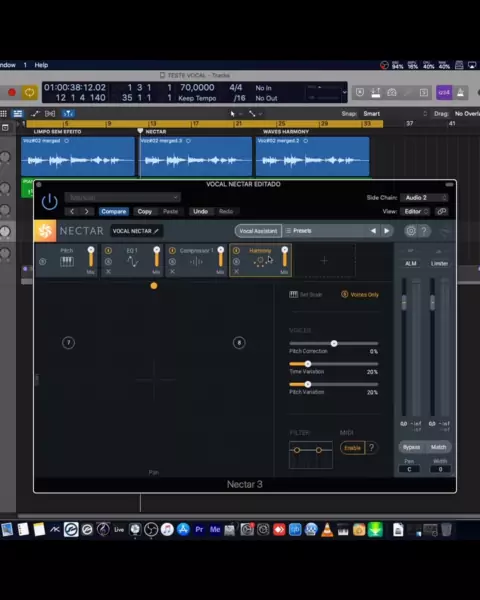Solo the Pitch module
The width and height of the screenshot is (480, 600).
pyautogui.click(x=42, y=262)
